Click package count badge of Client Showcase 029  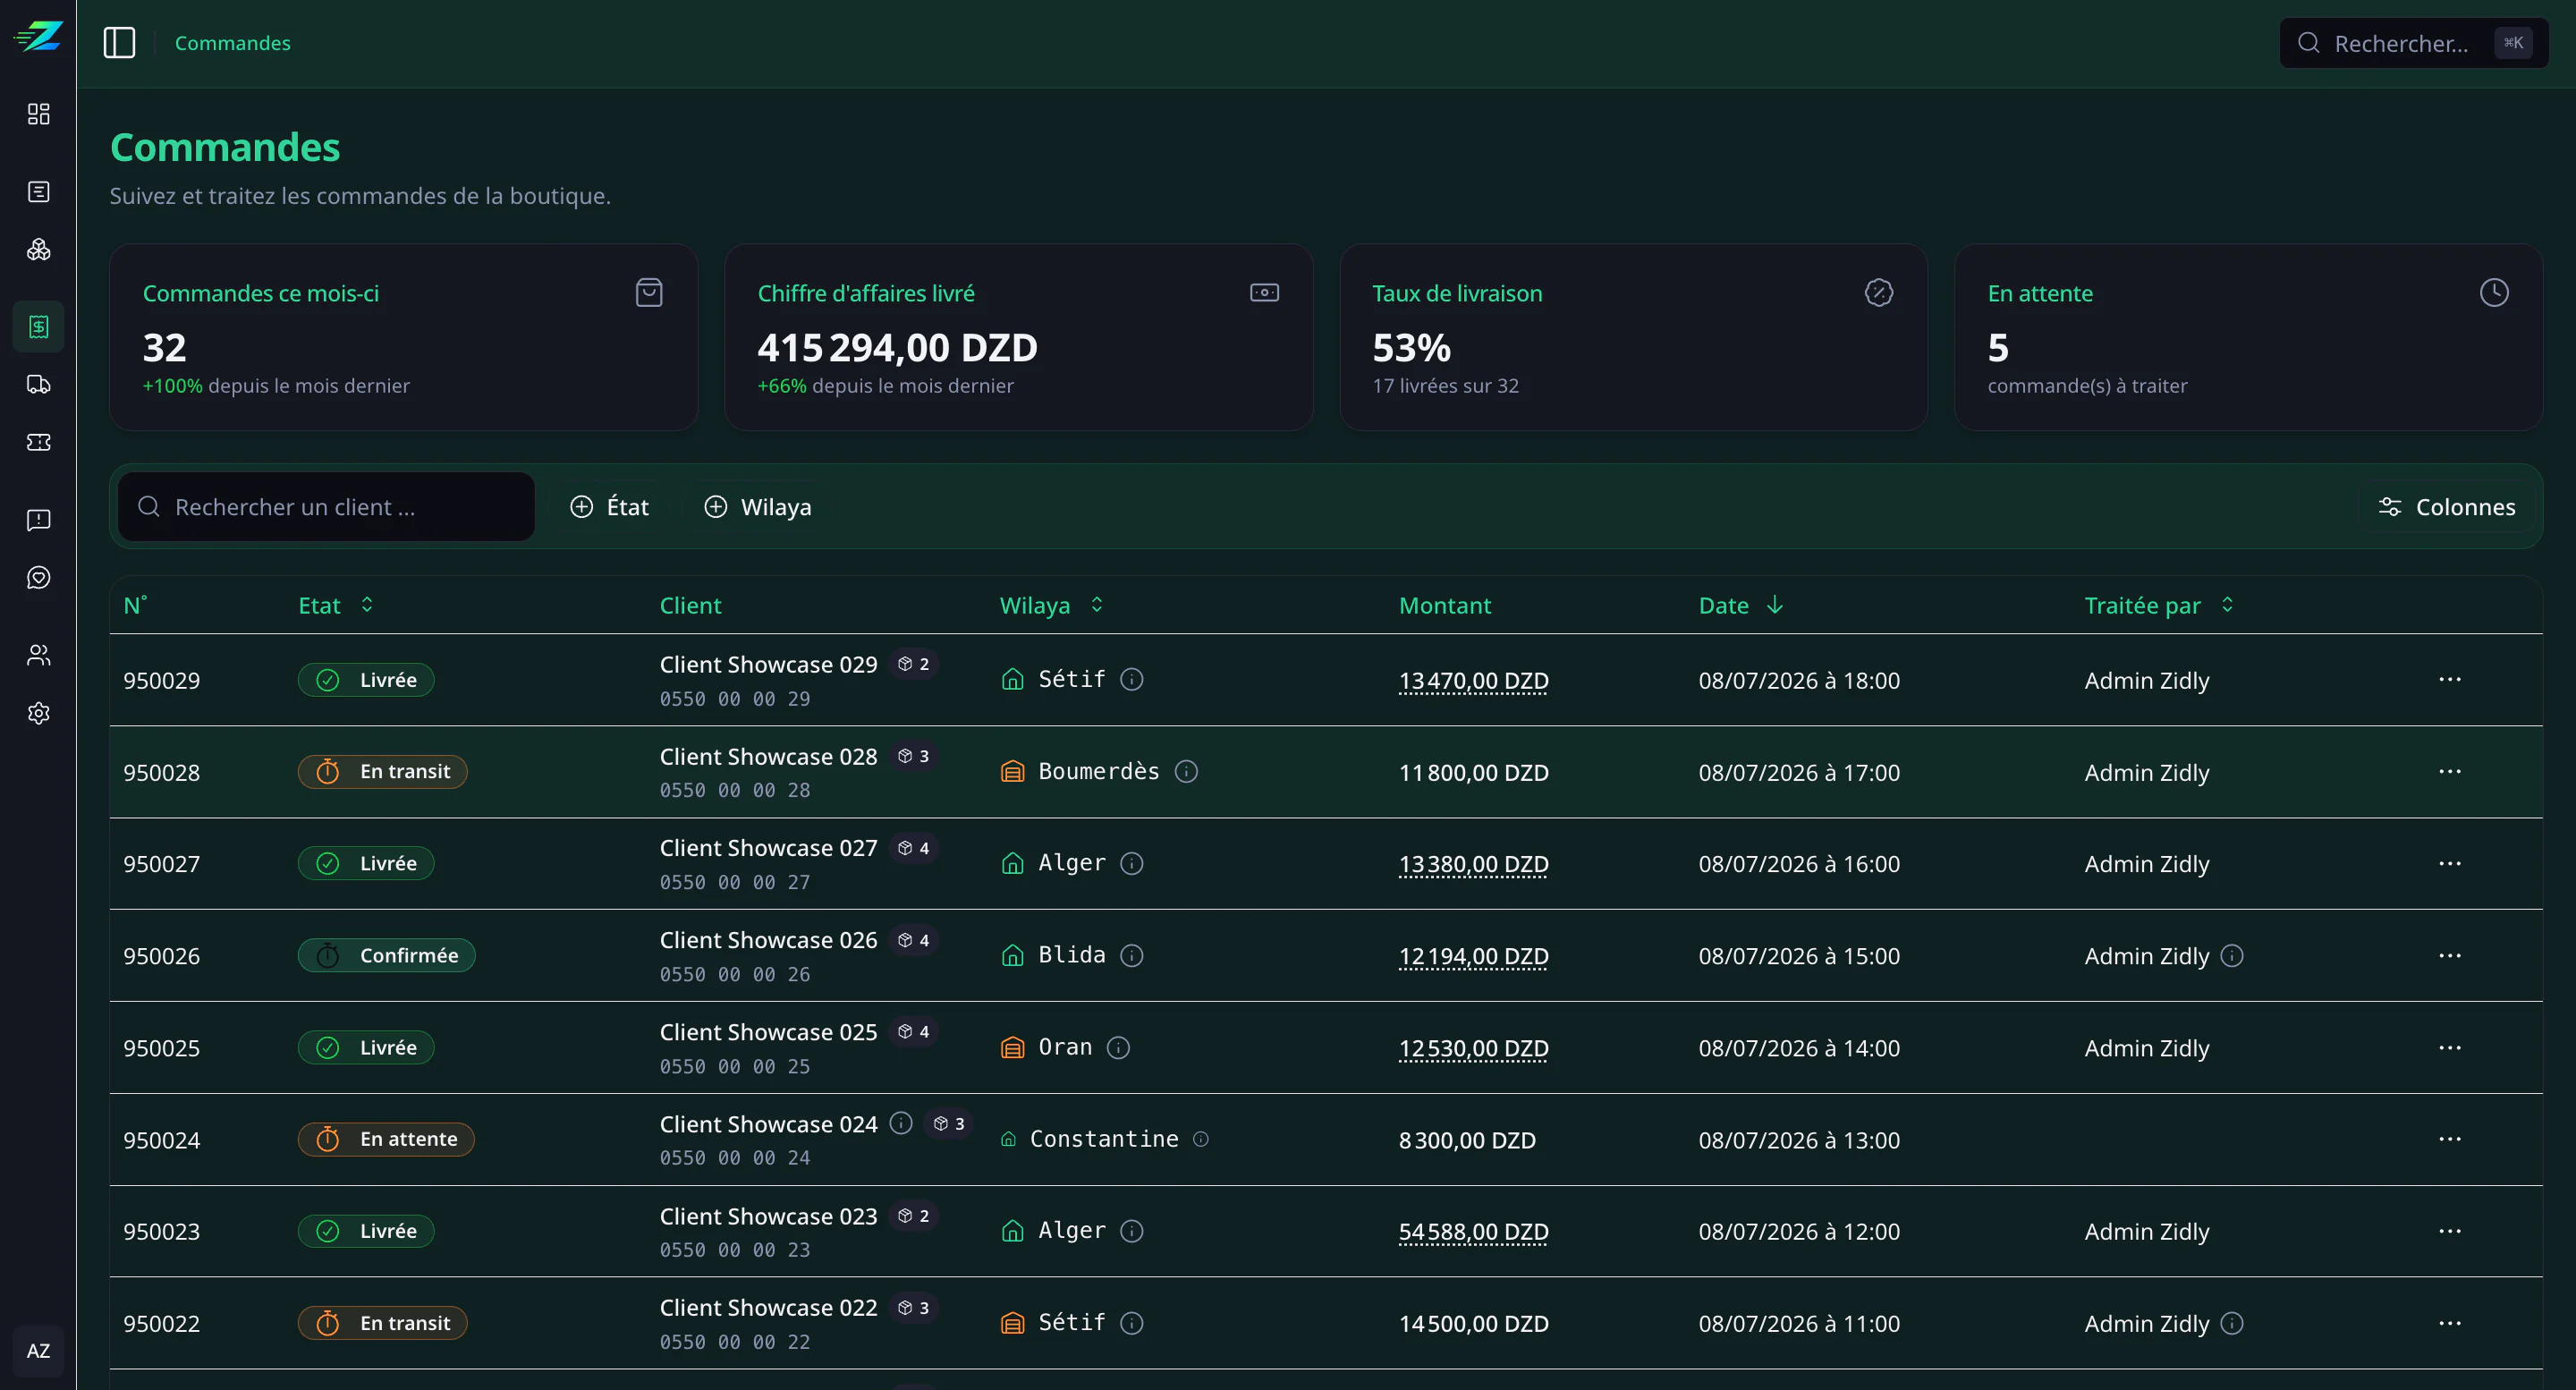coord(913,665)
